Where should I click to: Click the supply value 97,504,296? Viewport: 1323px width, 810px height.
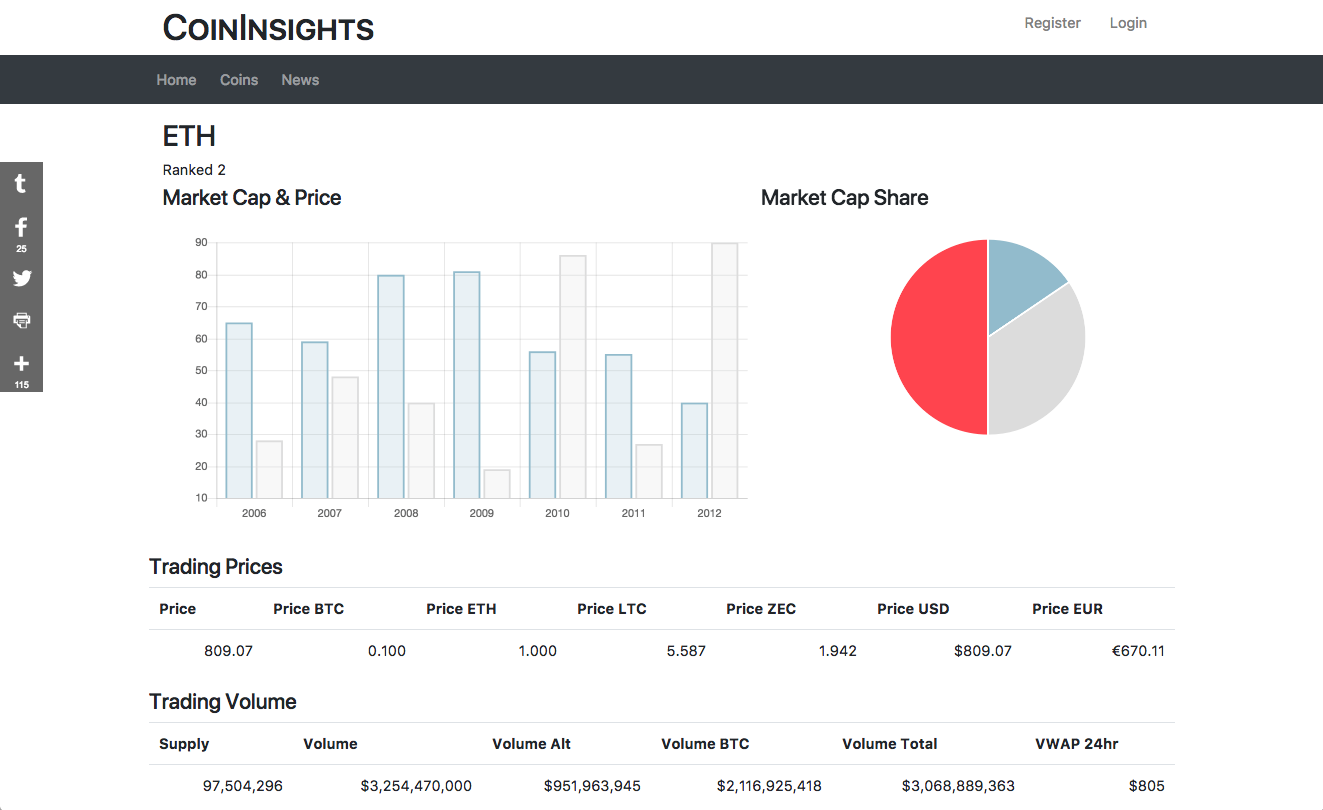point(243,786)
